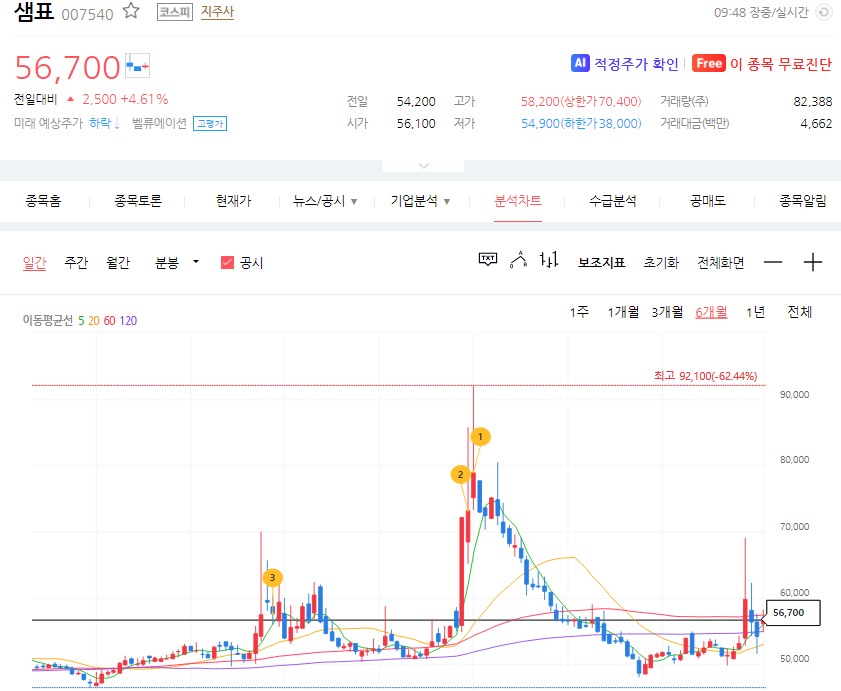Screen dimensions: 841x691
Task: Select the trendline angle drawing tool
Action: [517, 258]
